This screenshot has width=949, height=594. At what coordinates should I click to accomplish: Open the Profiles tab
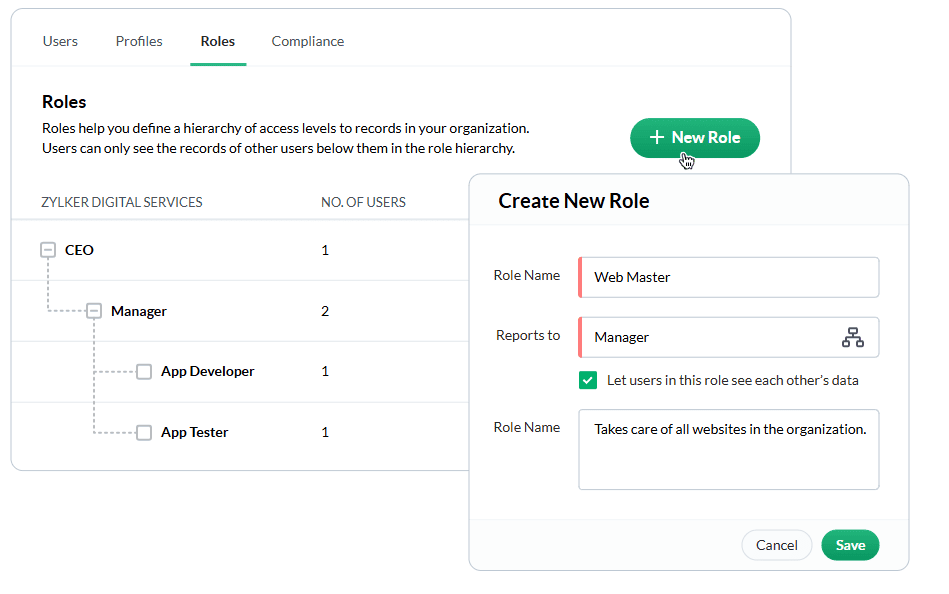[x=139, y=41]
